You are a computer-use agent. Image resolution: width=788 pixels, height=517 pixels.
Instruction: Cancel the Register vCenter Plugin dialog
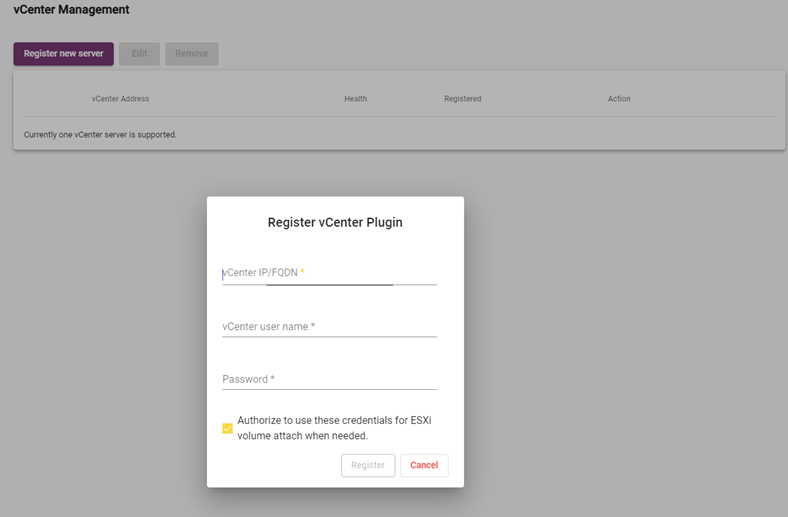pos(424,465)
